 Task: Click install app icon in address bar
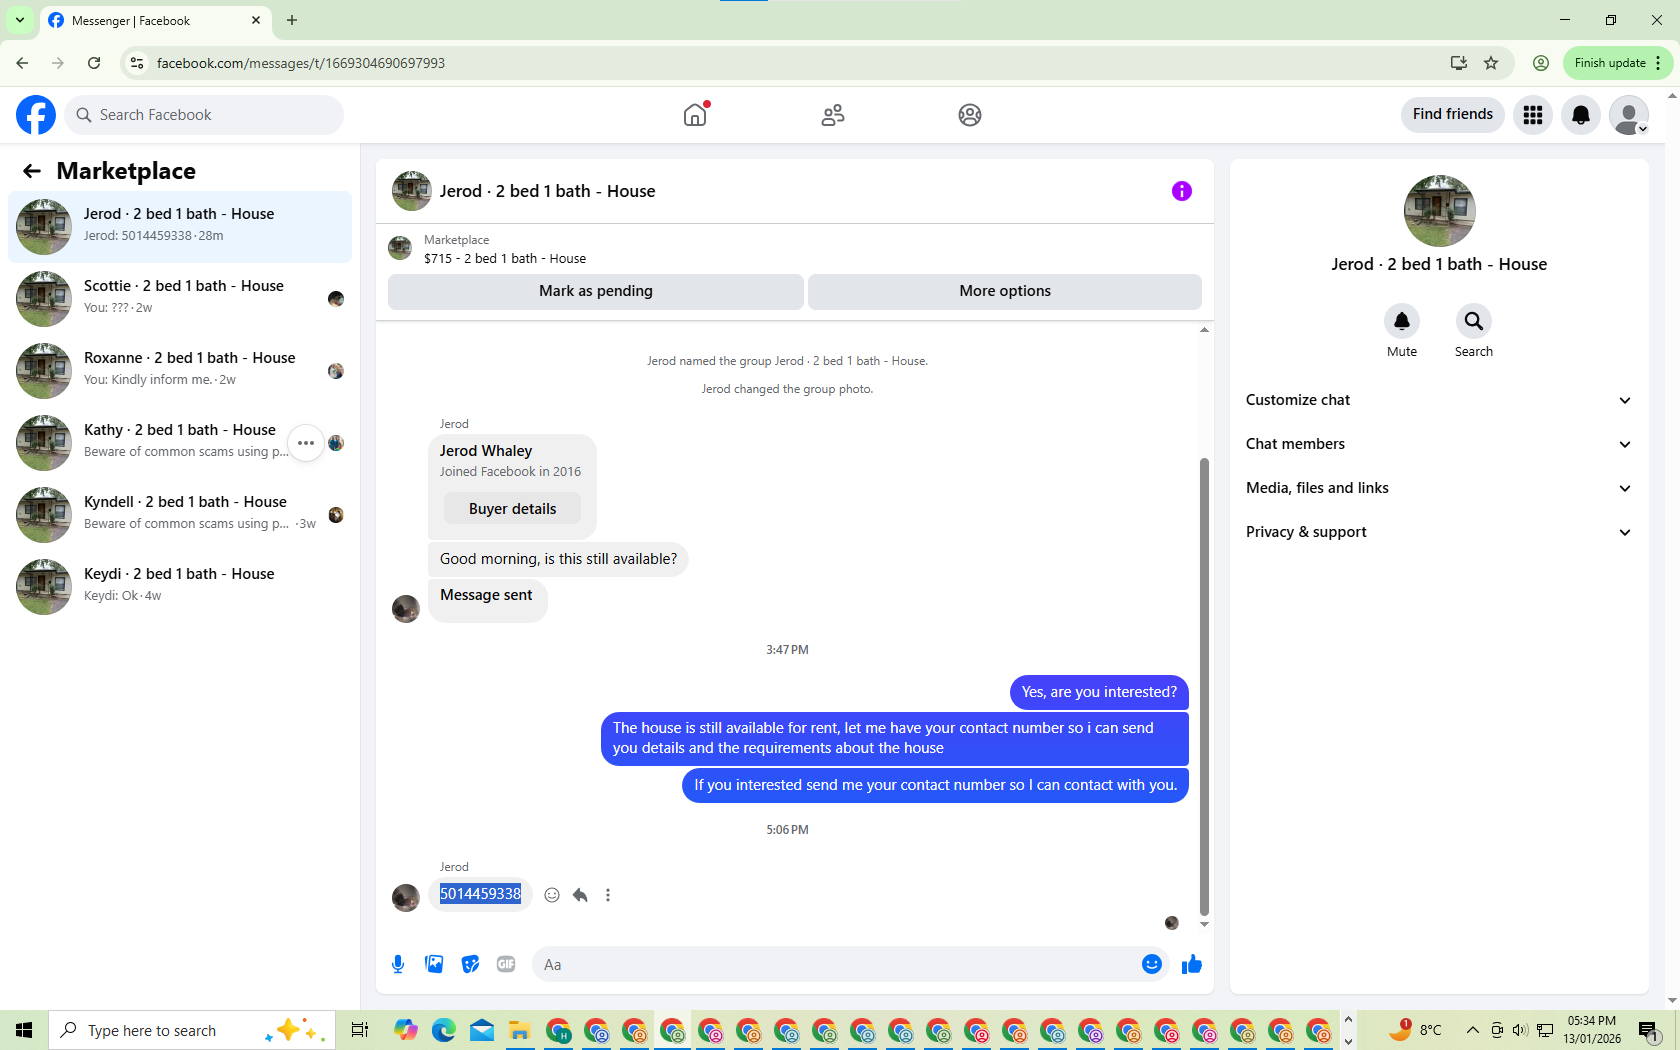pyautogui.click(x=1459, y=63)
